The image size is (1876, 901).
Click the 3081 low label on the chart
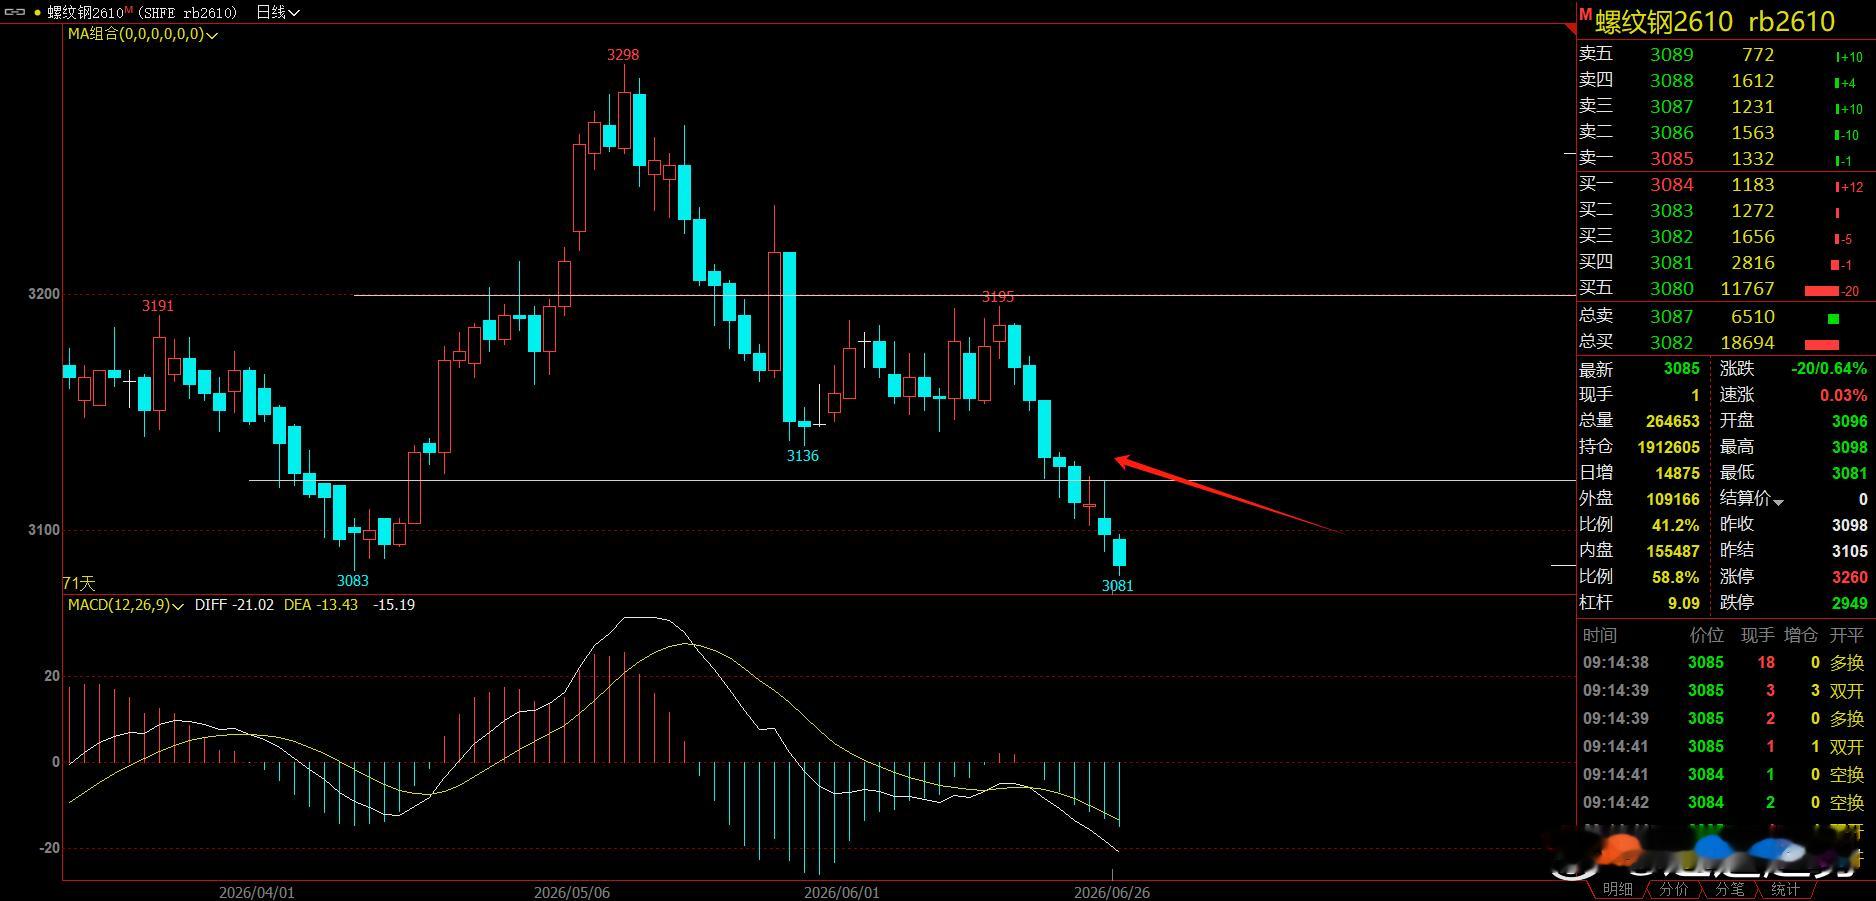(1117, 586)
